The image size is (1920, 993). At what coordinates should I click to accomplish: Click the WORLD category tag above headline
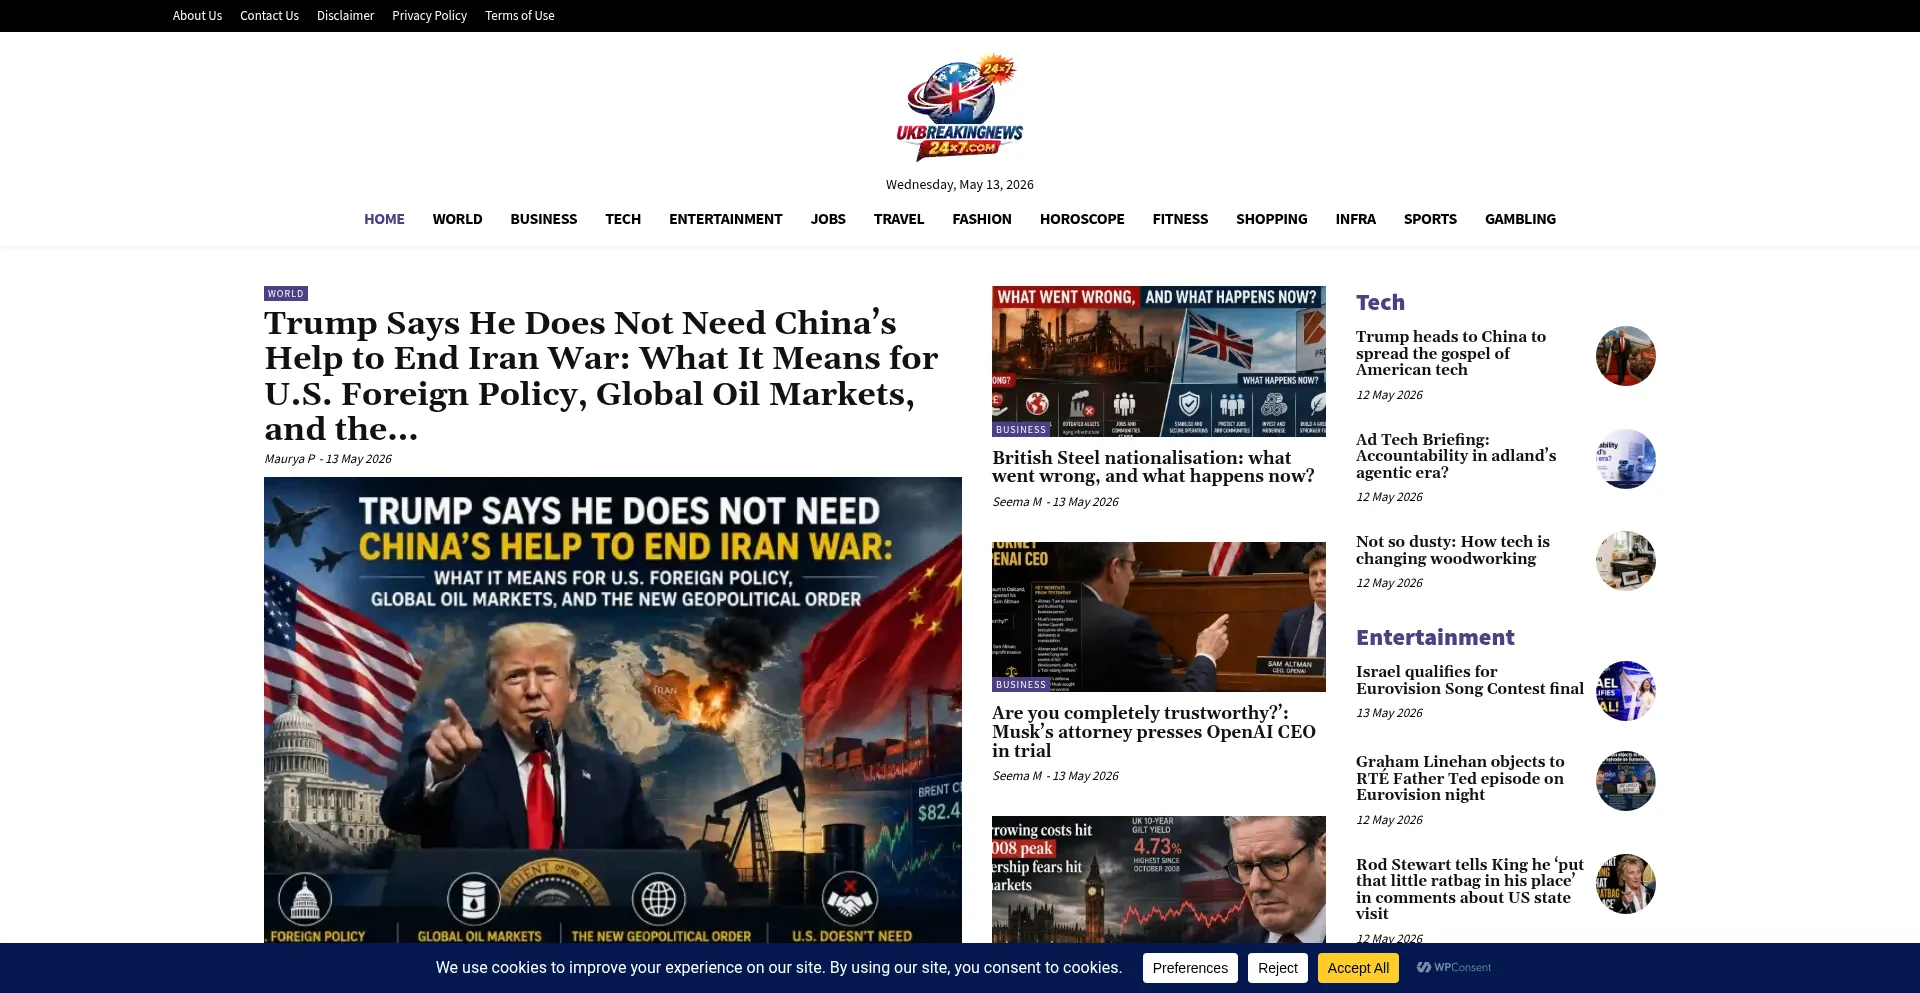pyautogui.click(x=285, y=293)
